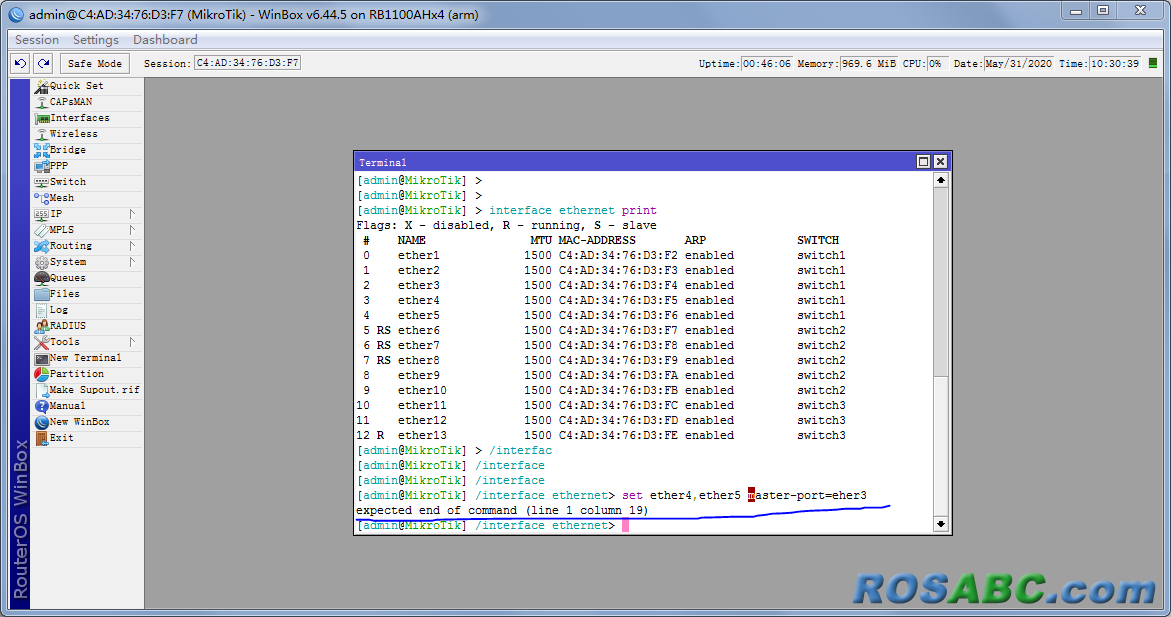
Task: Click the Time field 10:30:39
Action: coord(1115,63)
